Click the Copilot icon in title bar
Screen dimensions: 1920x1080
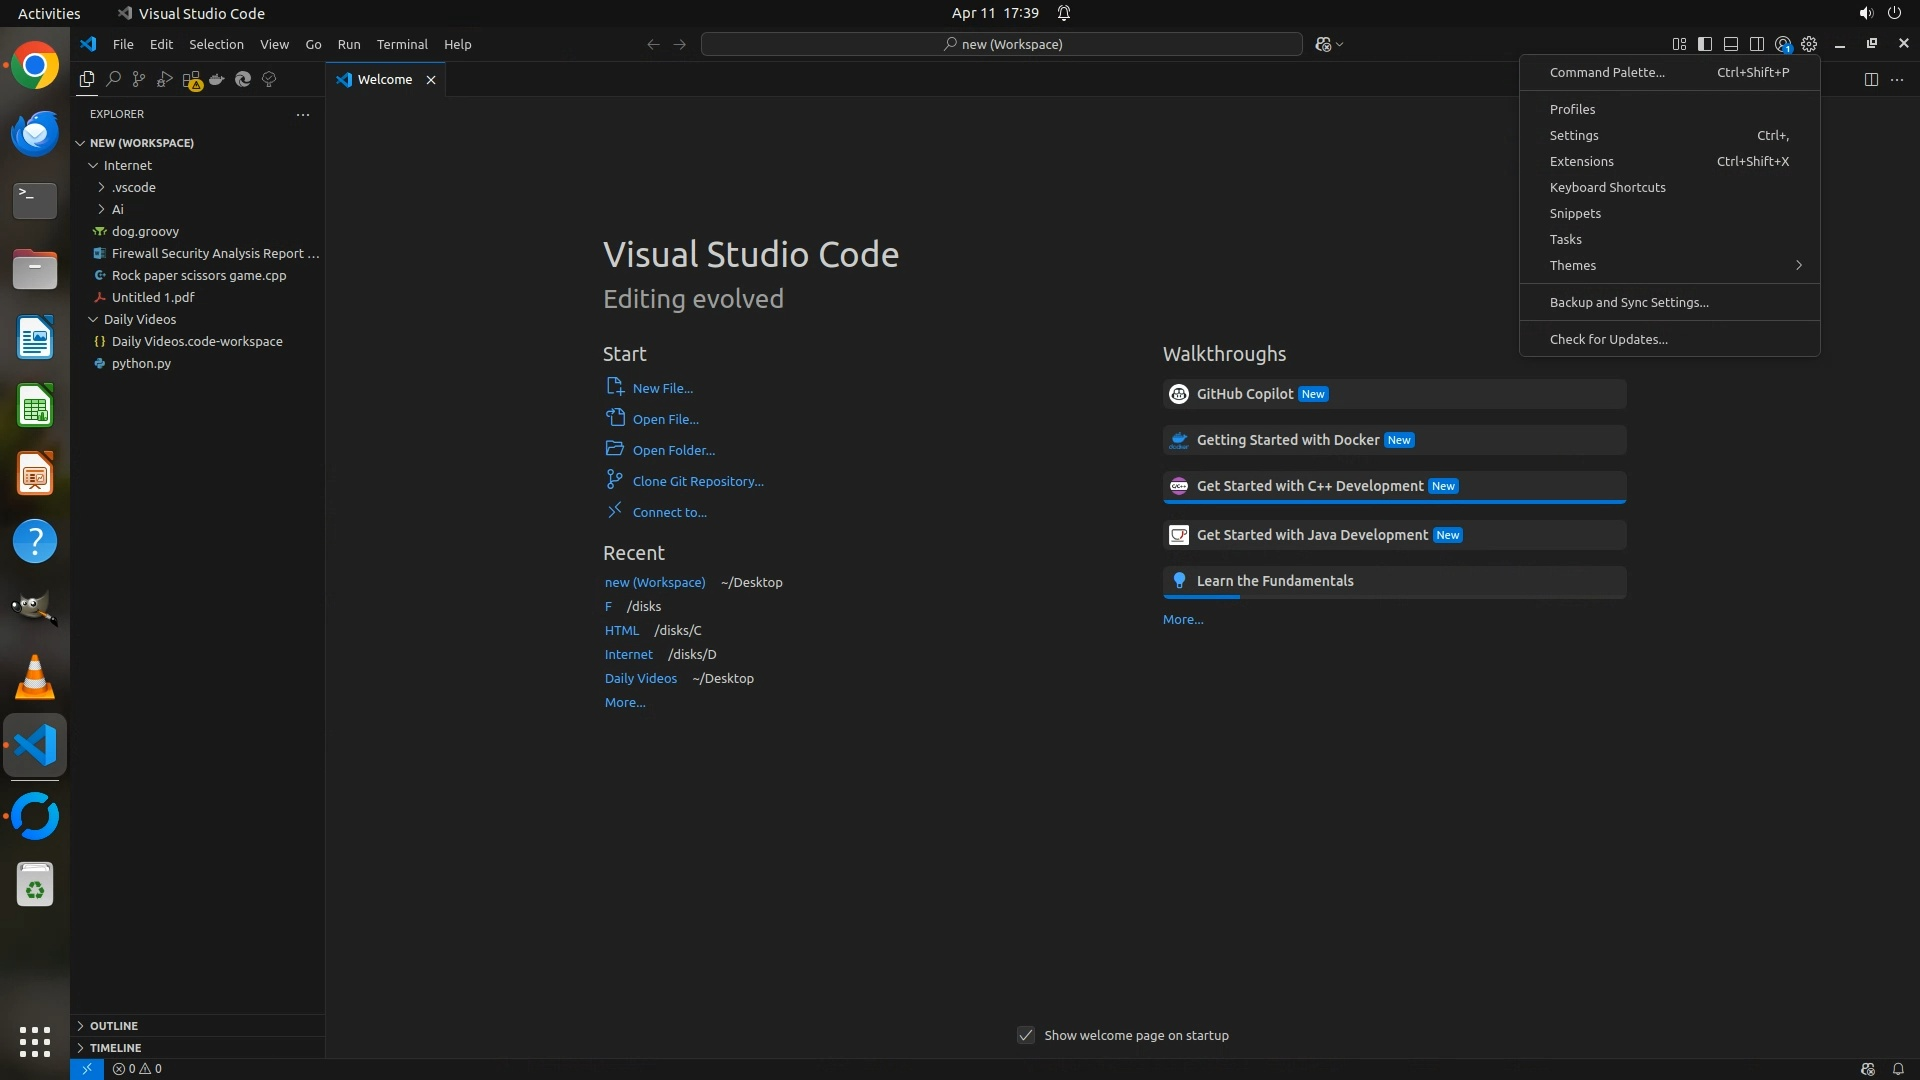[x=1325, y=44]
